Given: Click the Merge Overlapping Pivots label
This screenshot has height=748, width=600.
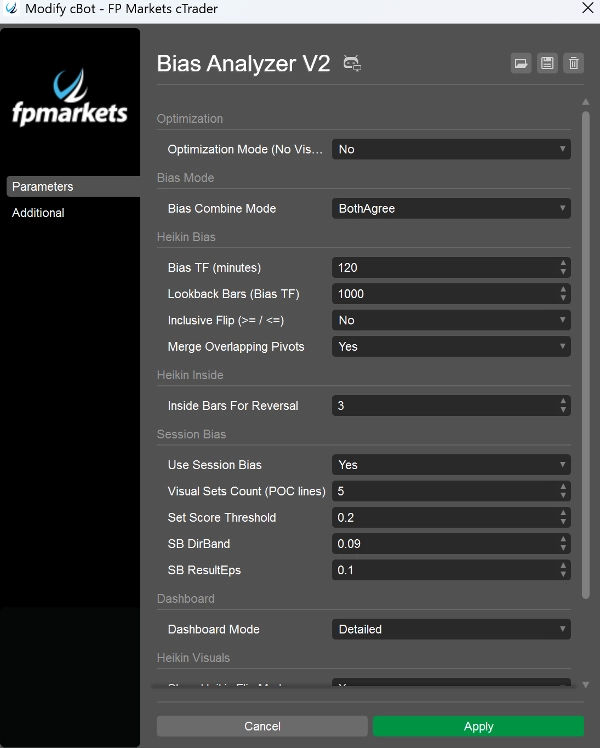Looking at the screenshot, I should pos(236,347).
